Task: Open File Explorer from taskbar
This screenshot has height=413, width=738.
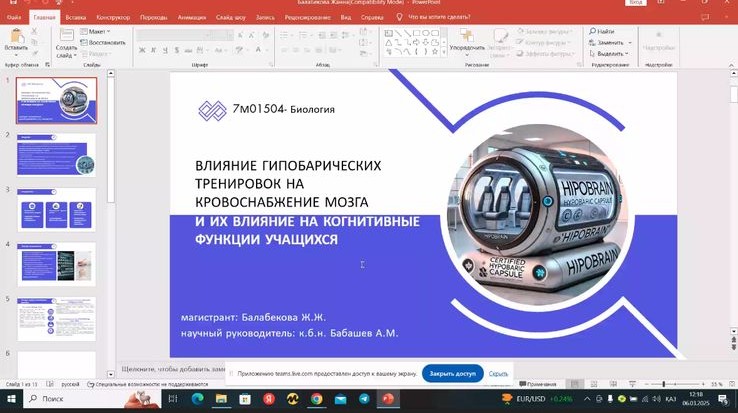Action: click(x=221, y=399)
